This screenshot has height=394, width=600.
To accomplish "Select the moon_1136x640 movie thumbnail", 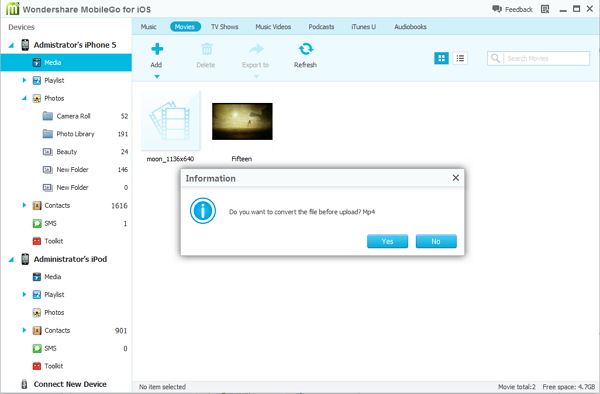I will (171, 120).
